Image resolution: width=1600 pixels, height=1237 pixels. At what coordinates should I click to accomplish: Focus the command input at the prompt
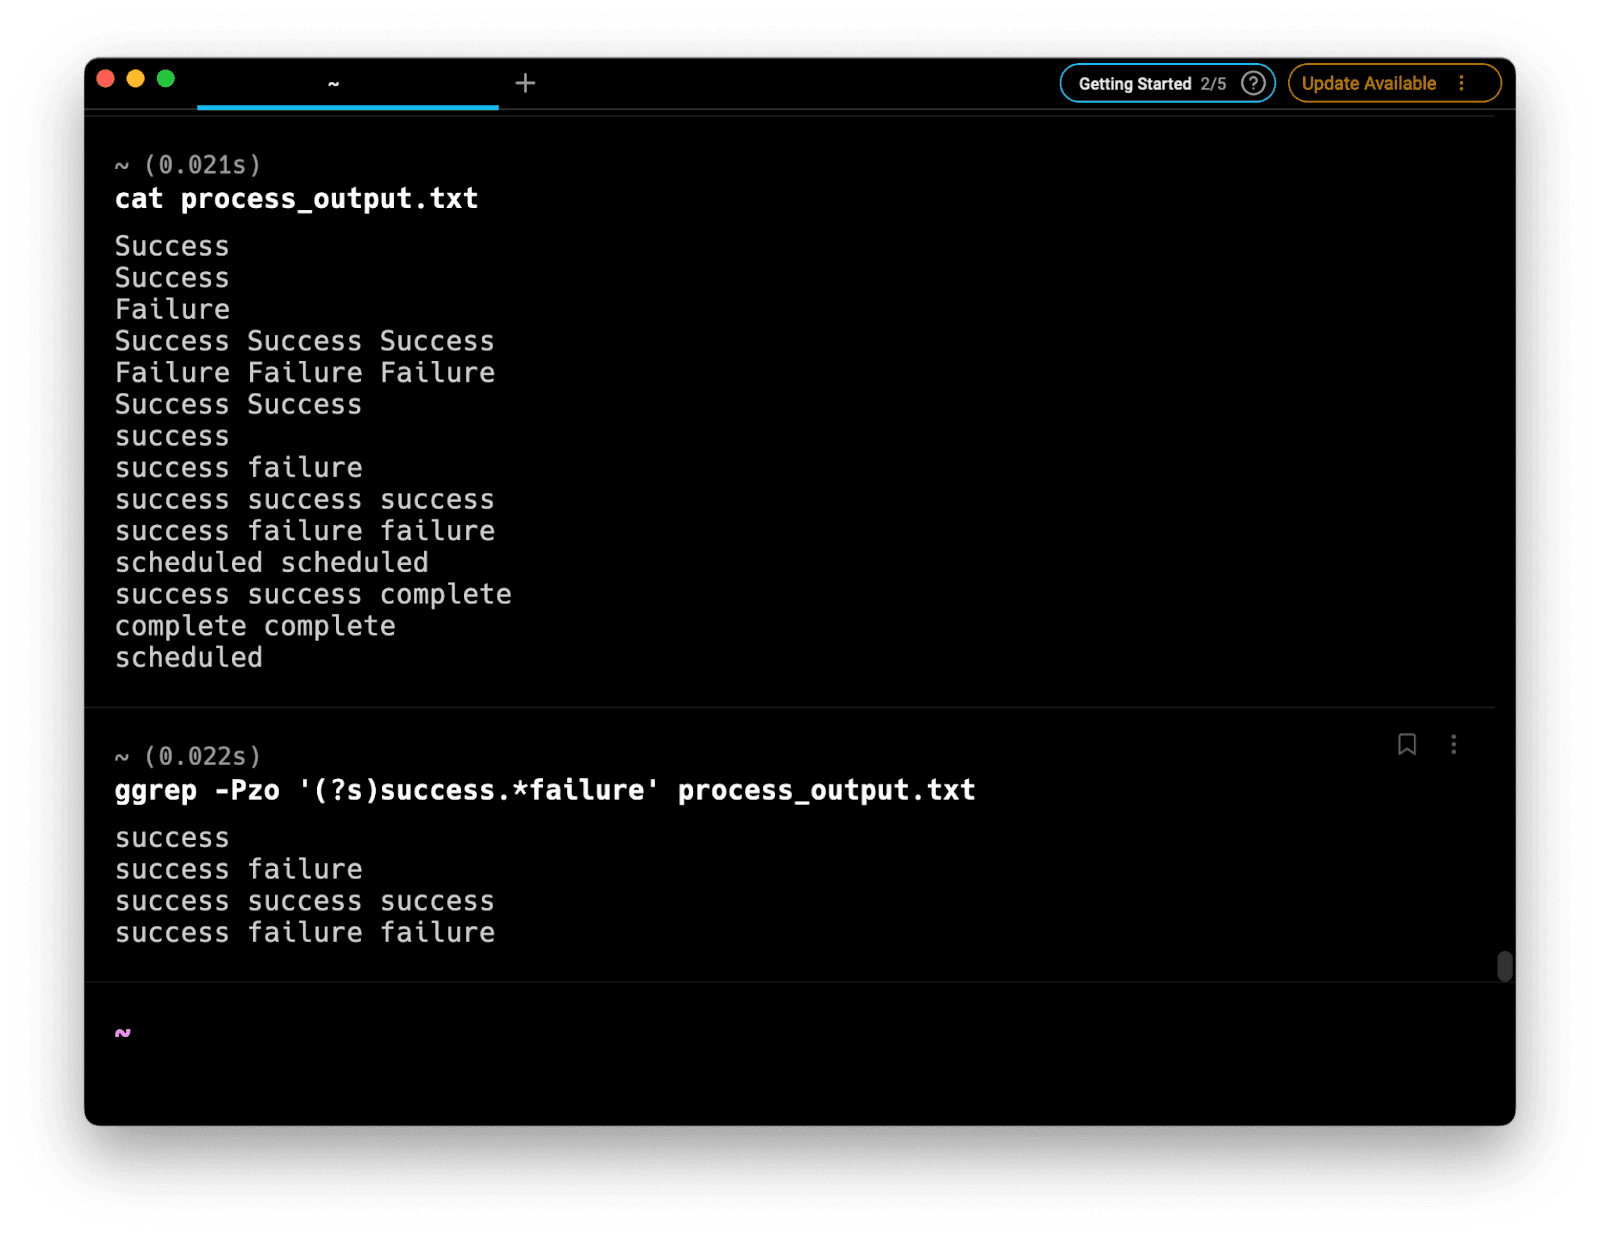click(600, 1033)
